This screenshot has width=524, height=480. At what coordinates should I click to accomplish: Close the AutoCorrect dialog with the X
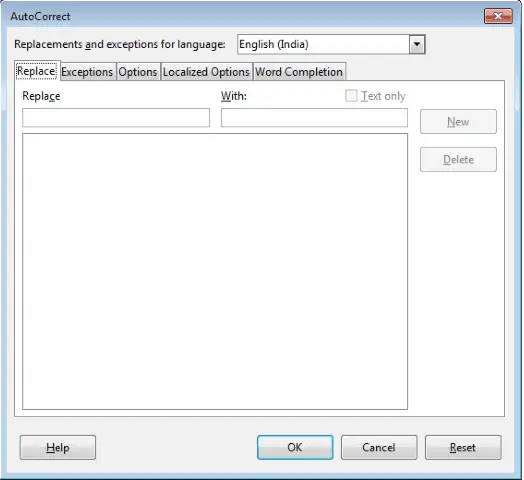[x=498, y=16]
